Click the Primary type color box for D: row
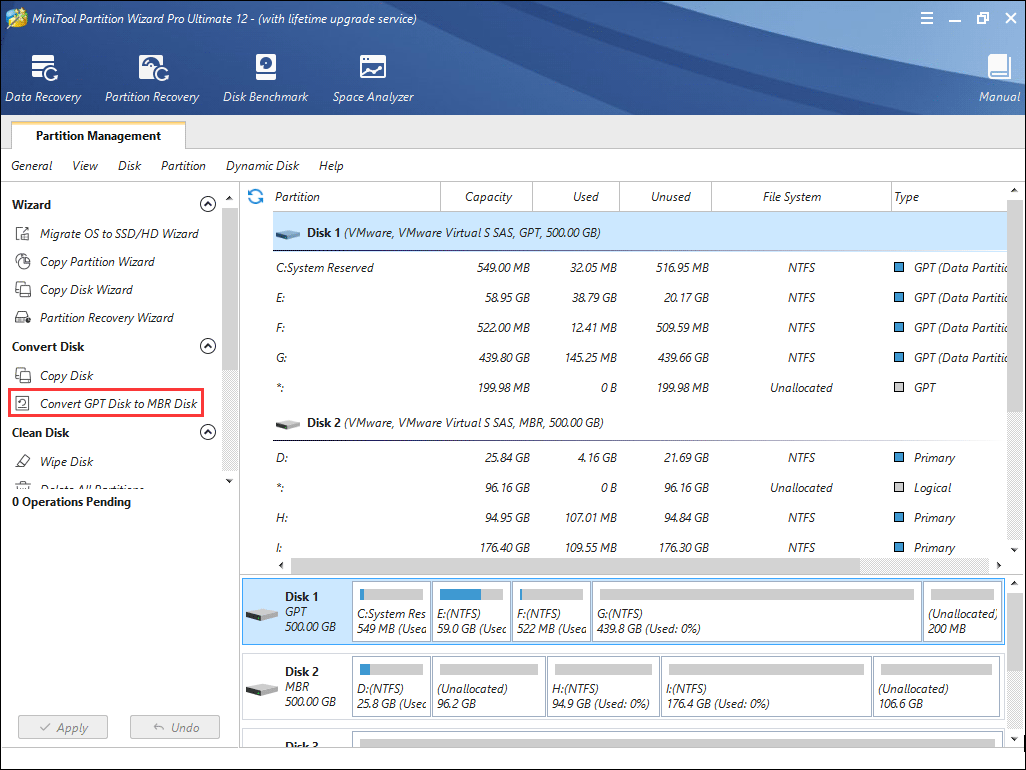Screen dimensions: 1026x770 coord(899,457)
